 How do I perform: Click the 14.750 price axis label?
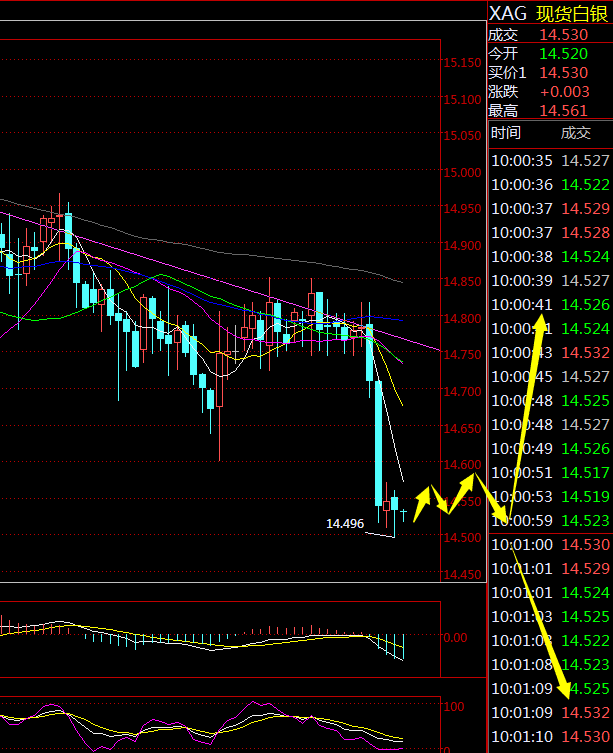click(462, 355)
